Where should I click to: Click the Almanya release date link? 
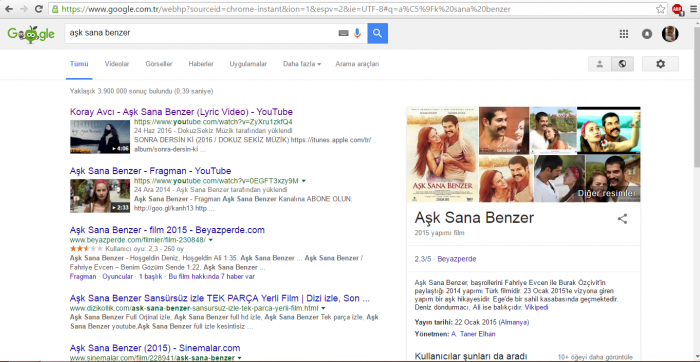click(x=514, y=322)
